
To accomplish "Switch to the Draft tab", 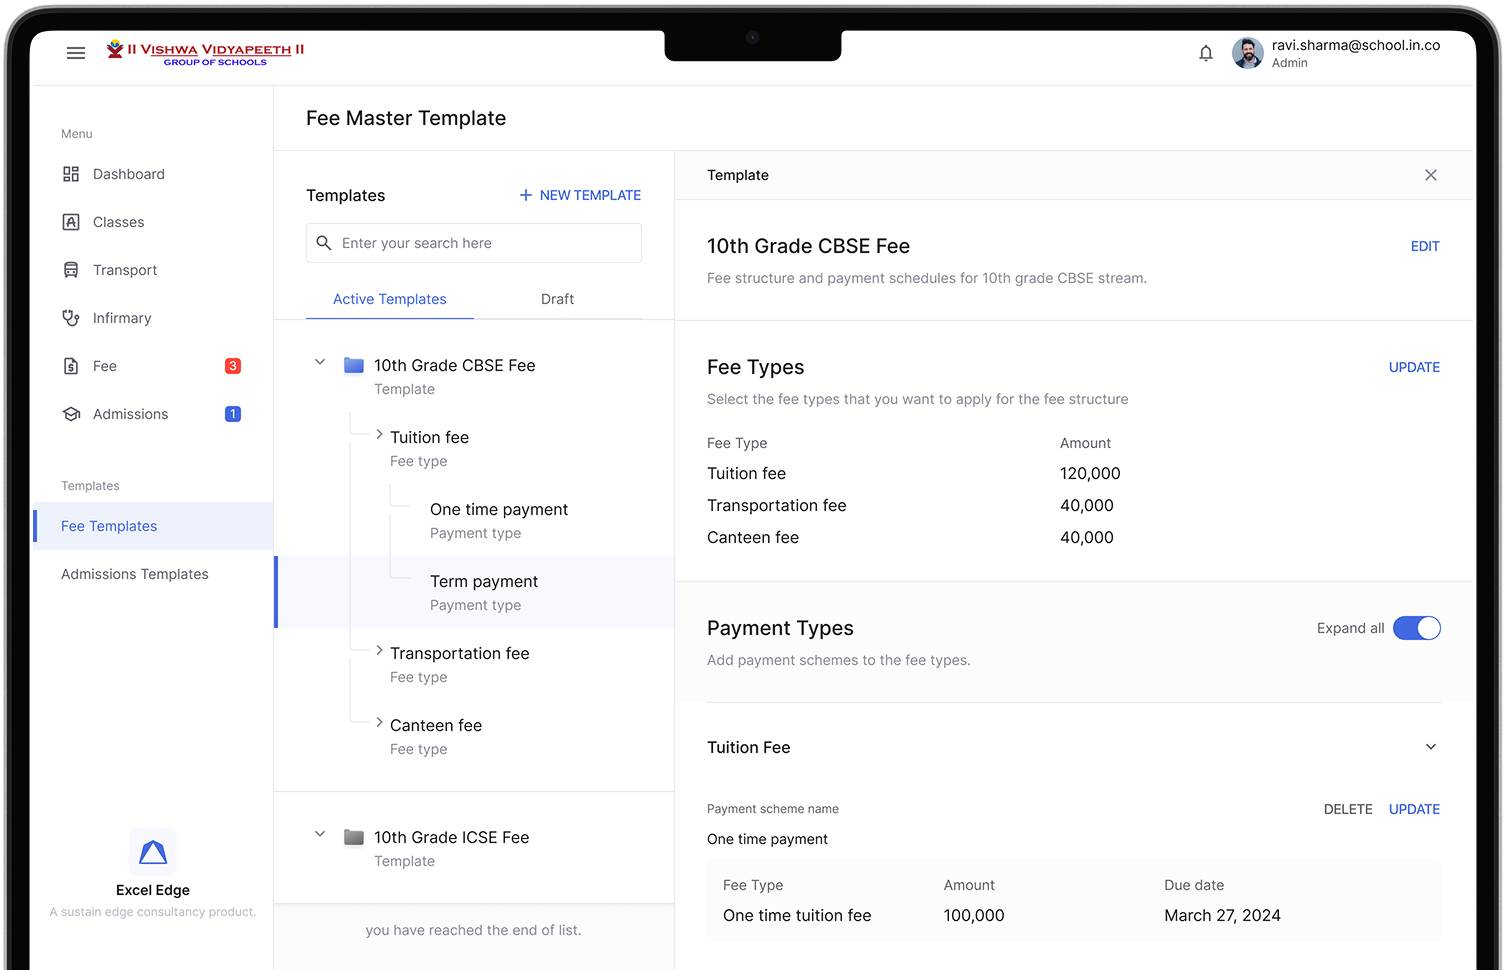I will coord(557,299).
